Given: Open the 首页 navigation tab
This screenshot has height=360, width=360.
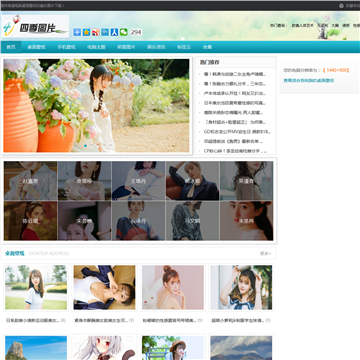Looking at the screenshot, I should [x=11, y=47].
